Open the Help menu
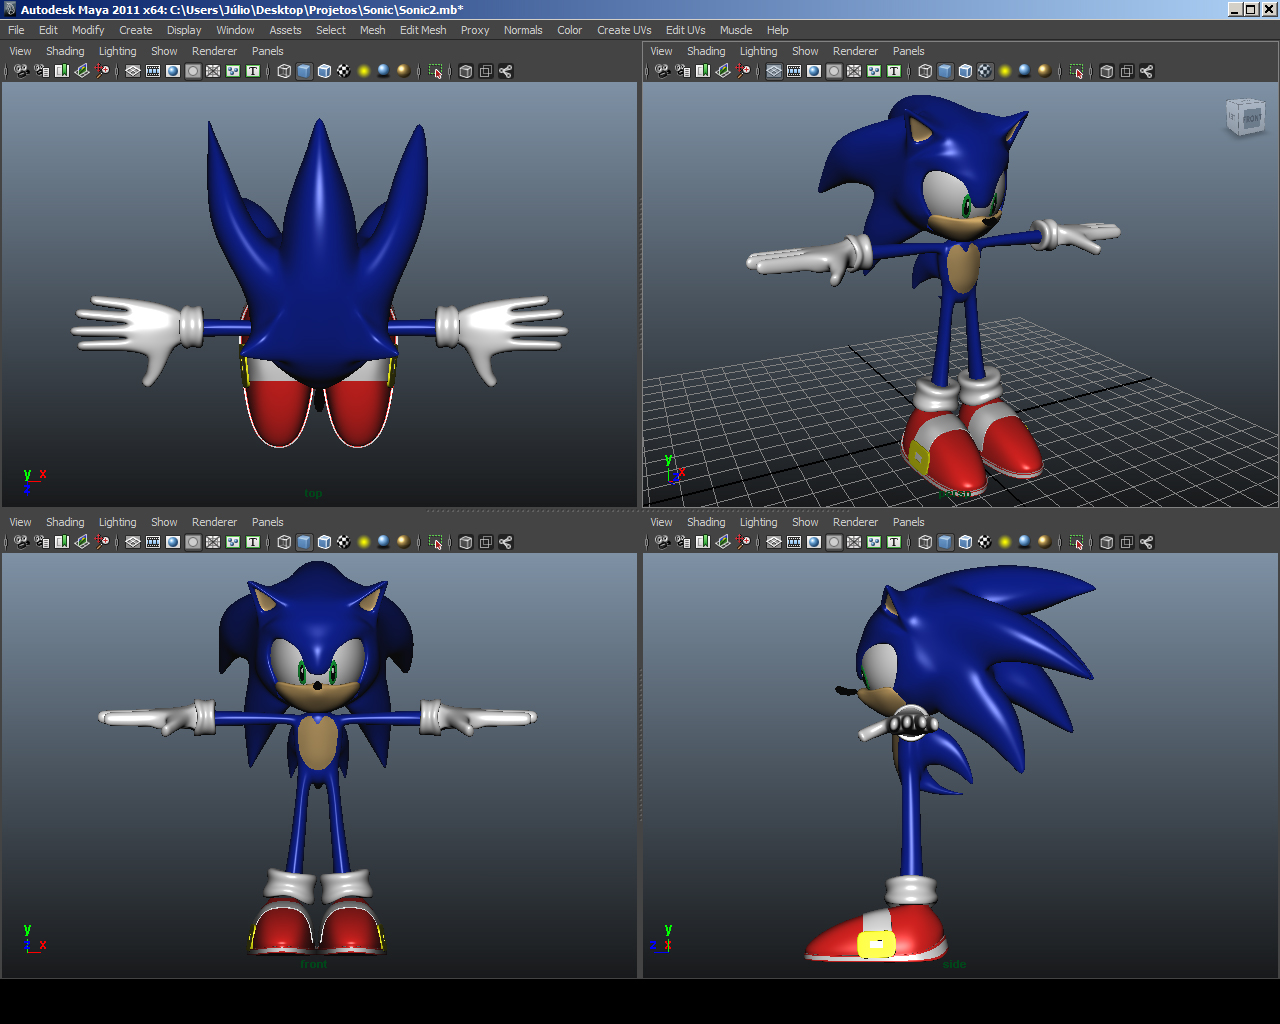 (778, 30)
